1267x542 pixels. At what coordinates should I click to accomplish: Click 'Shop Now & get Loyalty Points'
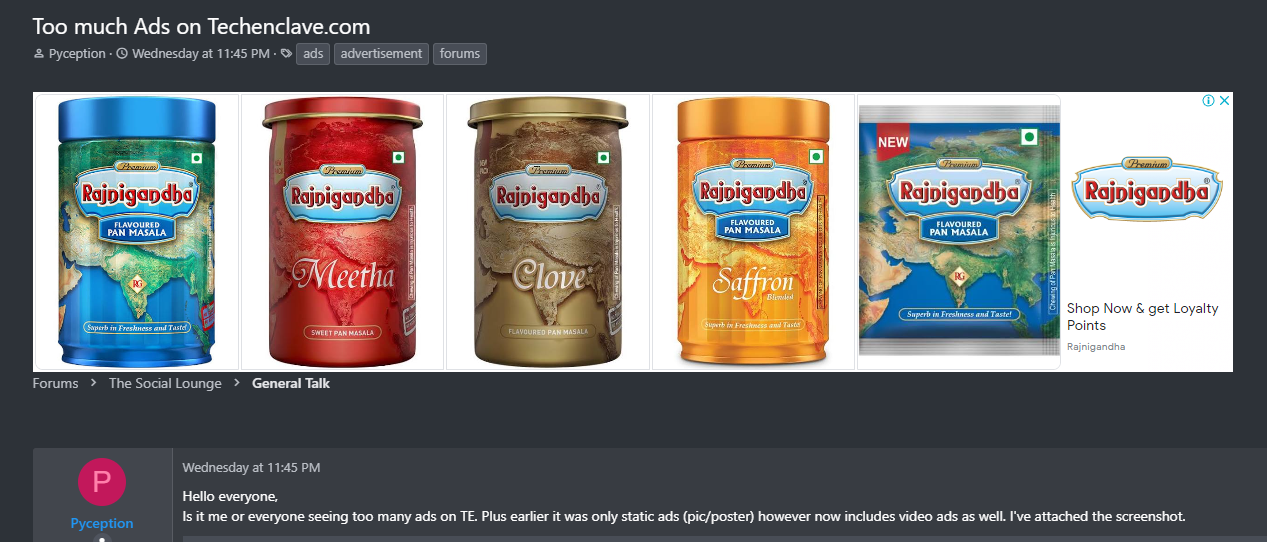(1143, 317)
